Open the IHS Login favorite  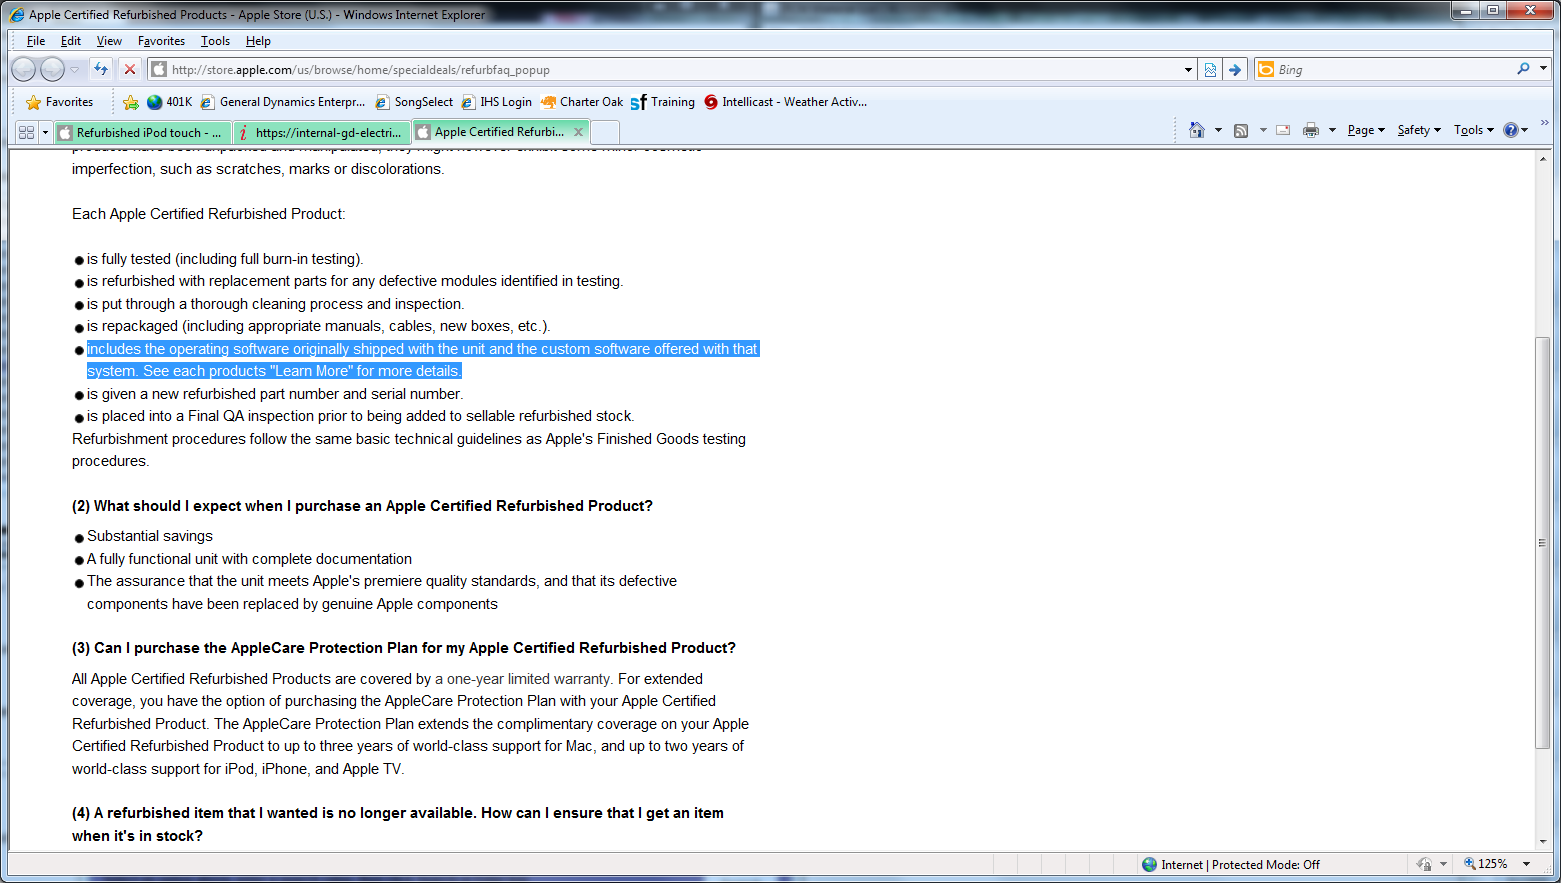[496, 102]
